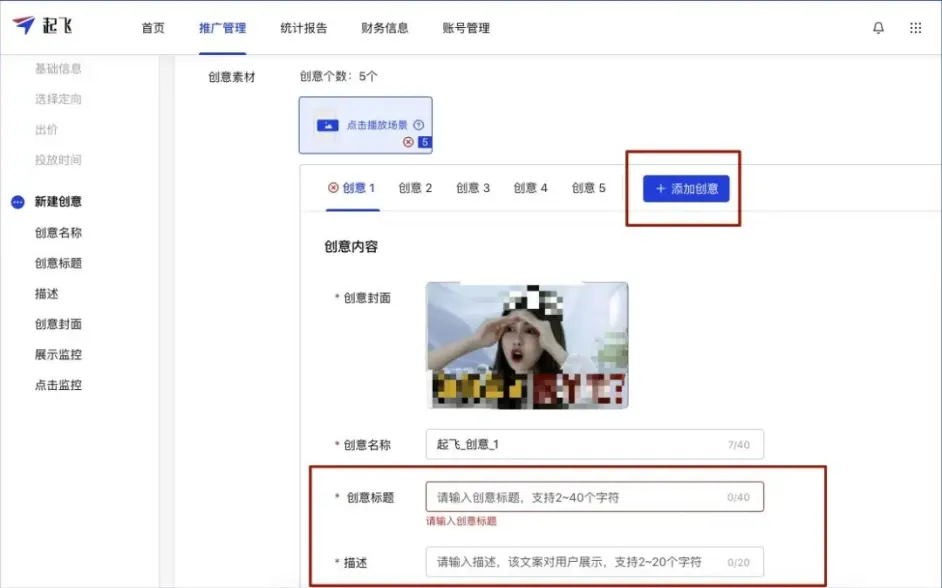Screen dimensions: 942x588
Task: Jump to 创意标题 in sidebar
Action: pos(58,263)
